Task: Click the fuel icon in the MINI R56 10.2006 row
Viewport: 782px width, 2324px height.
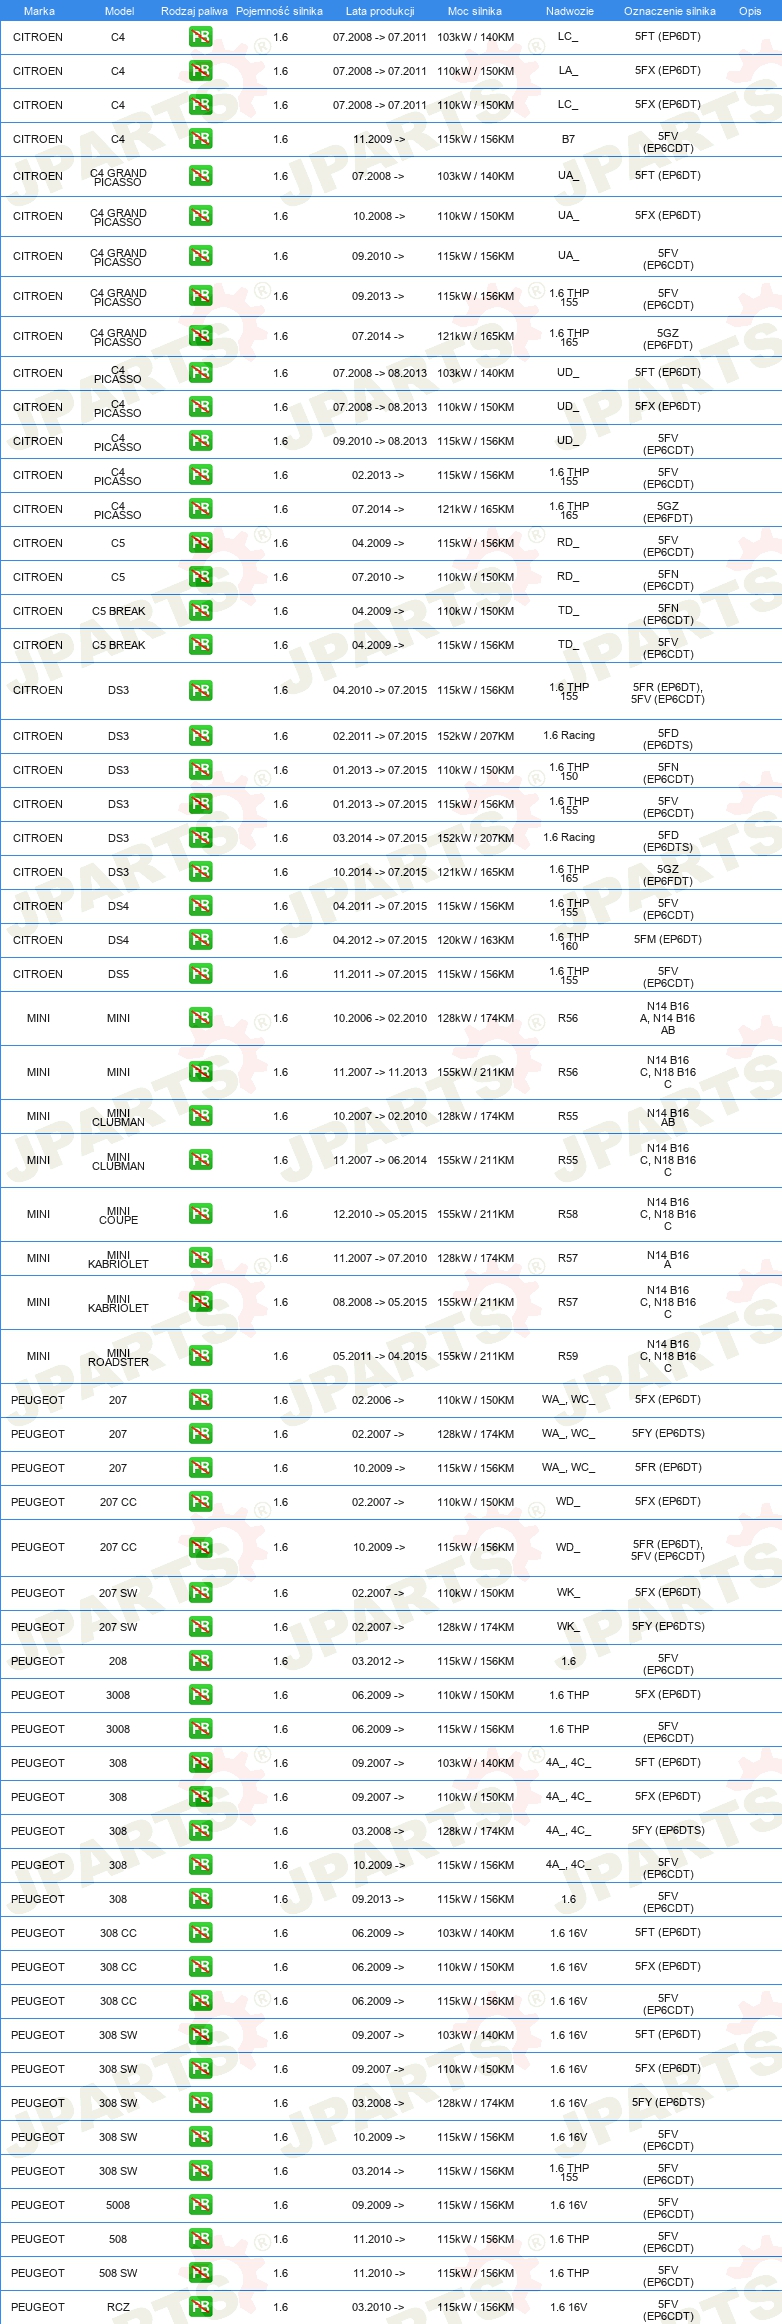Action: [x=200, y=1018]
